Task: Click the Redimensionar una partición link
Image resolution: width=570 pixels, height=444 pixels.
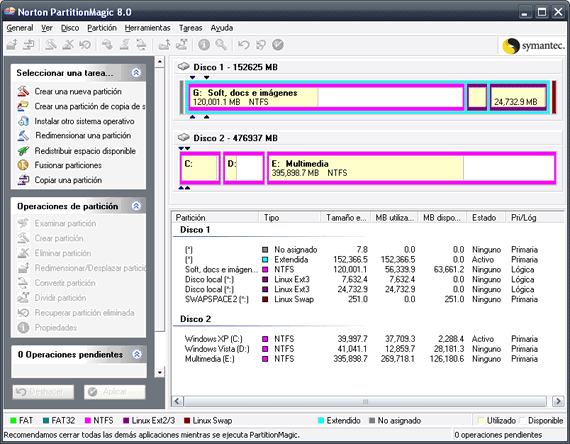Action: point(83,135)
